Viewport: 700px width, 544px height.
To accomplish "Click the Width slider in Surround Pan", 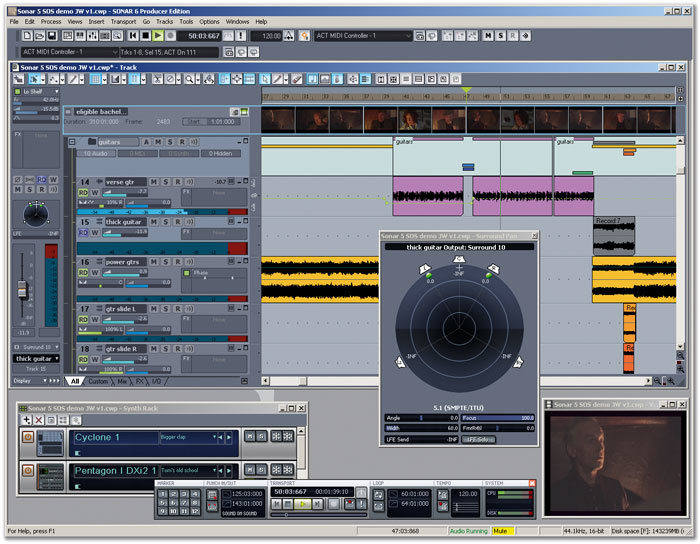I will coord(421,428).
